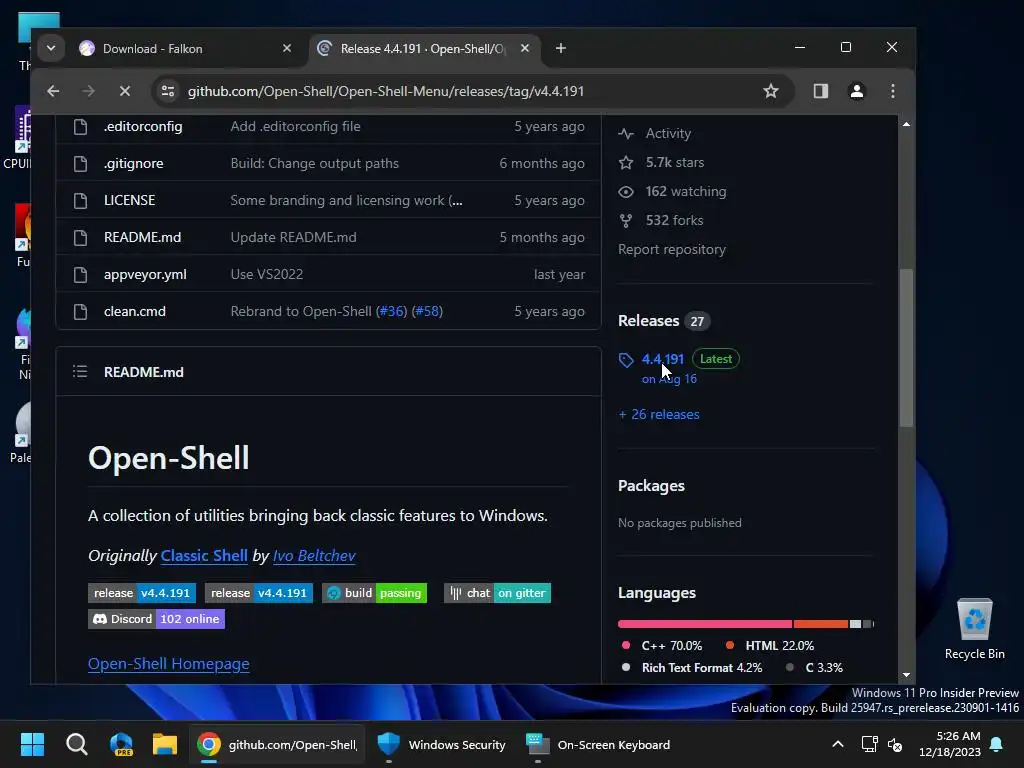Close the Download - Falkon tab

tap(287, 48)
